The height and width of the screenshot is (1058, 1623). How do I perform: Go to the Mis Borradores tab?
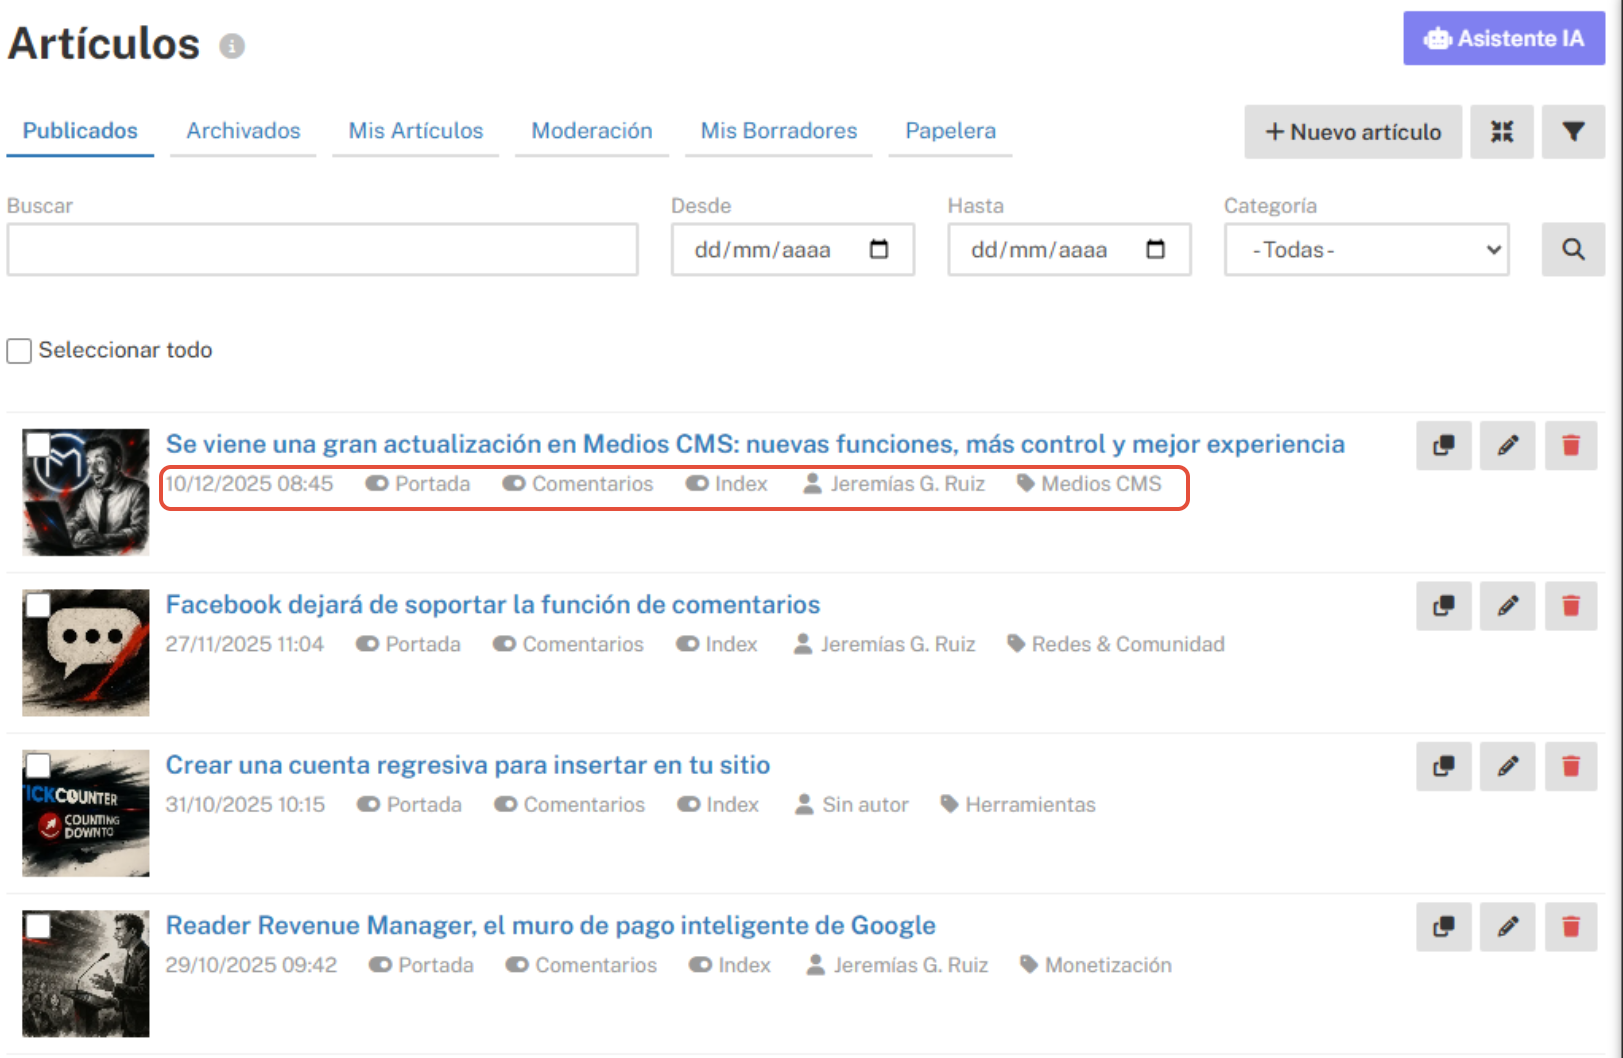(x=779, y=131)
